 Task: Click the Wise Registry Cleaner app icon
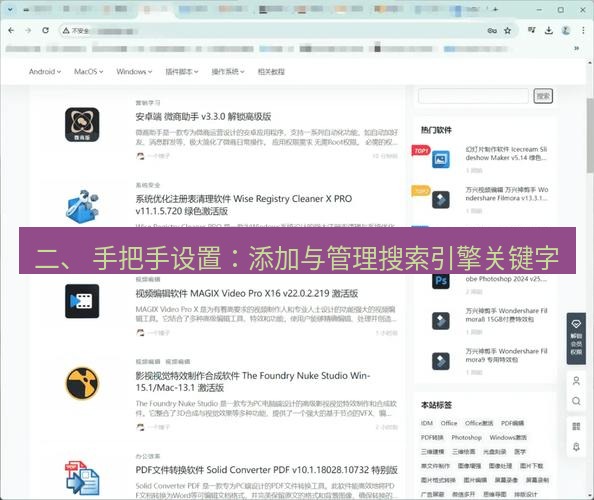point(82,206)
